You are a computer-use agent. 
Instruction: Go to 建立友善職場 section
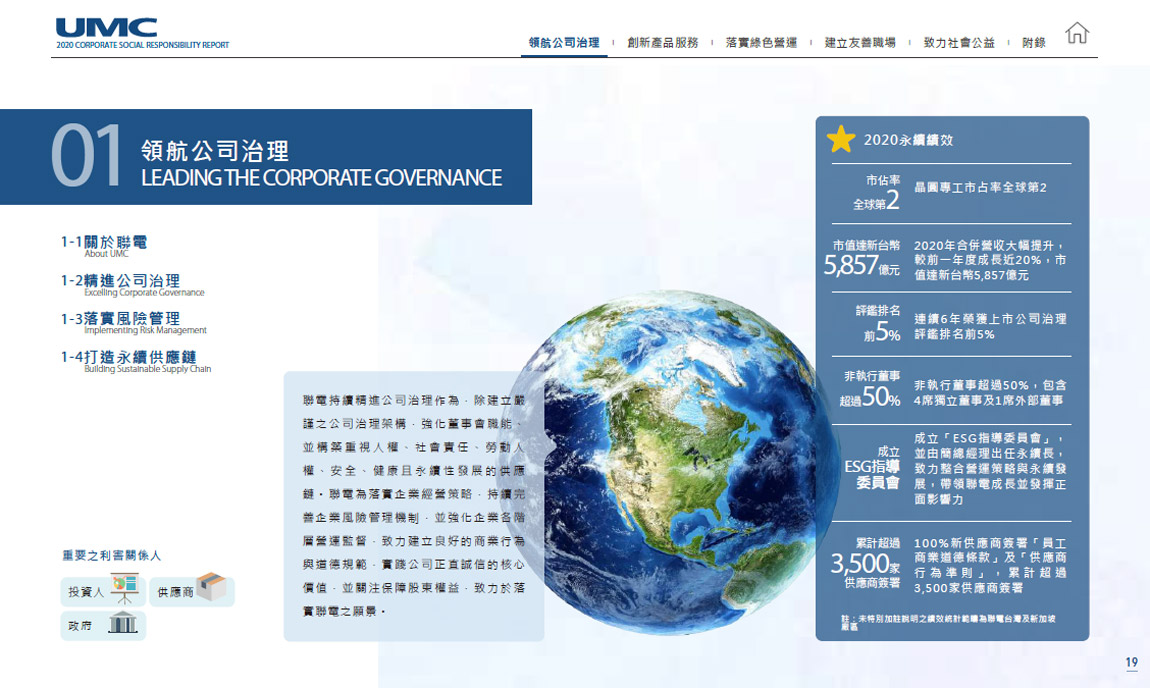(860, 43)
